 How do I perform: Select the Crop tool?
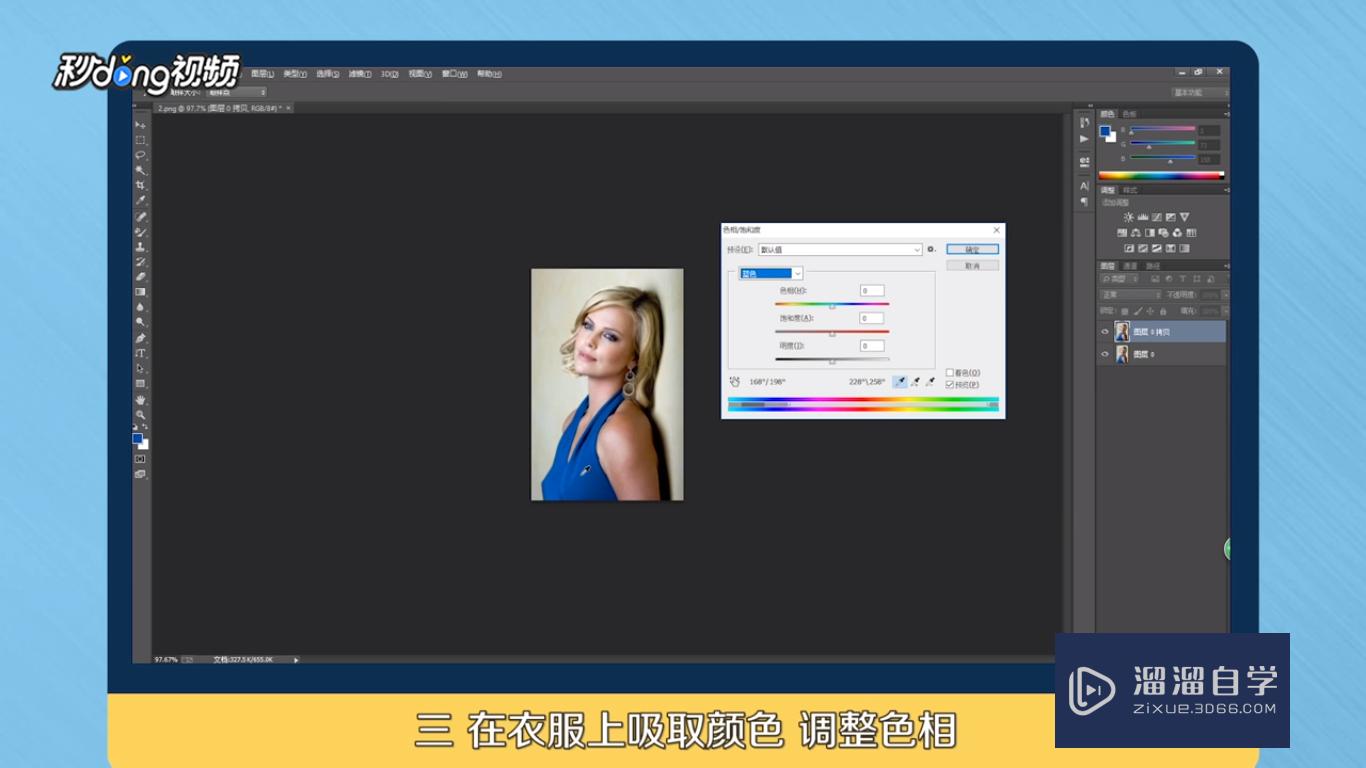click(x=141, y=185)
